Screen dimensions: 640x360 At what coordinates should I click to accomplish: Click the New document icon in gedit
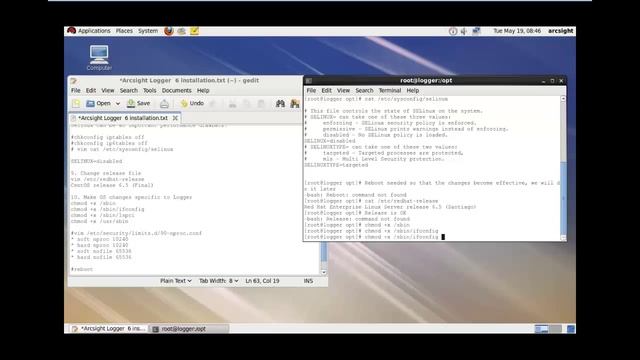pyautogui.click(x=76, y=104)
